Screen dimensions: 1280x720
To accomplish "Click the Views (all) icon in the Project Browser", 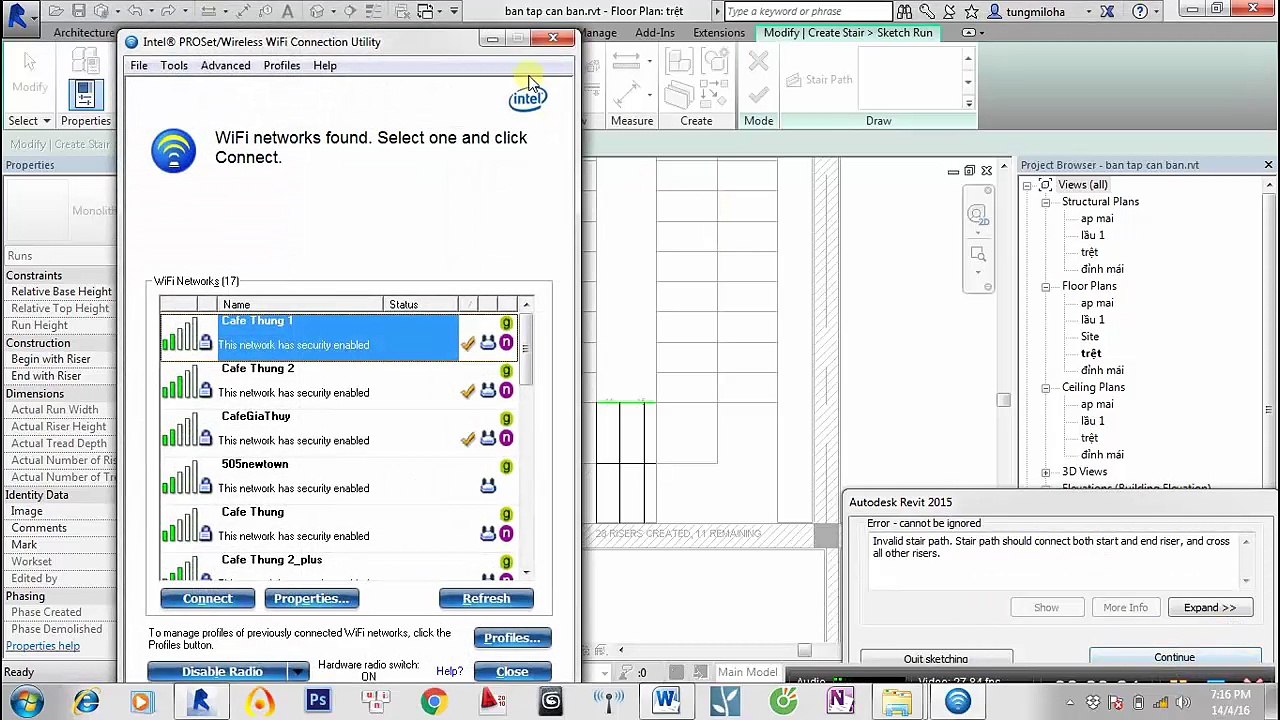I will tap(1045, 185).
